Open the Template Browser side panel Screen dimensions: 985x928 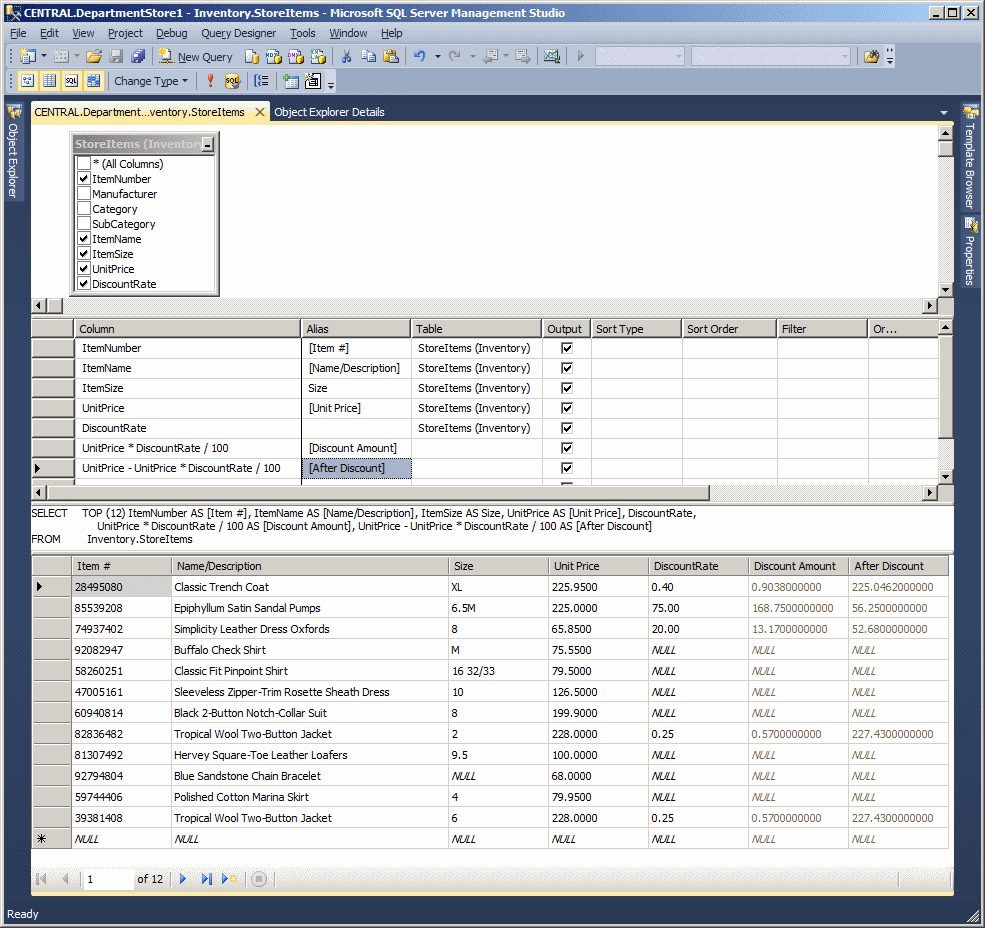coord(970,157)
